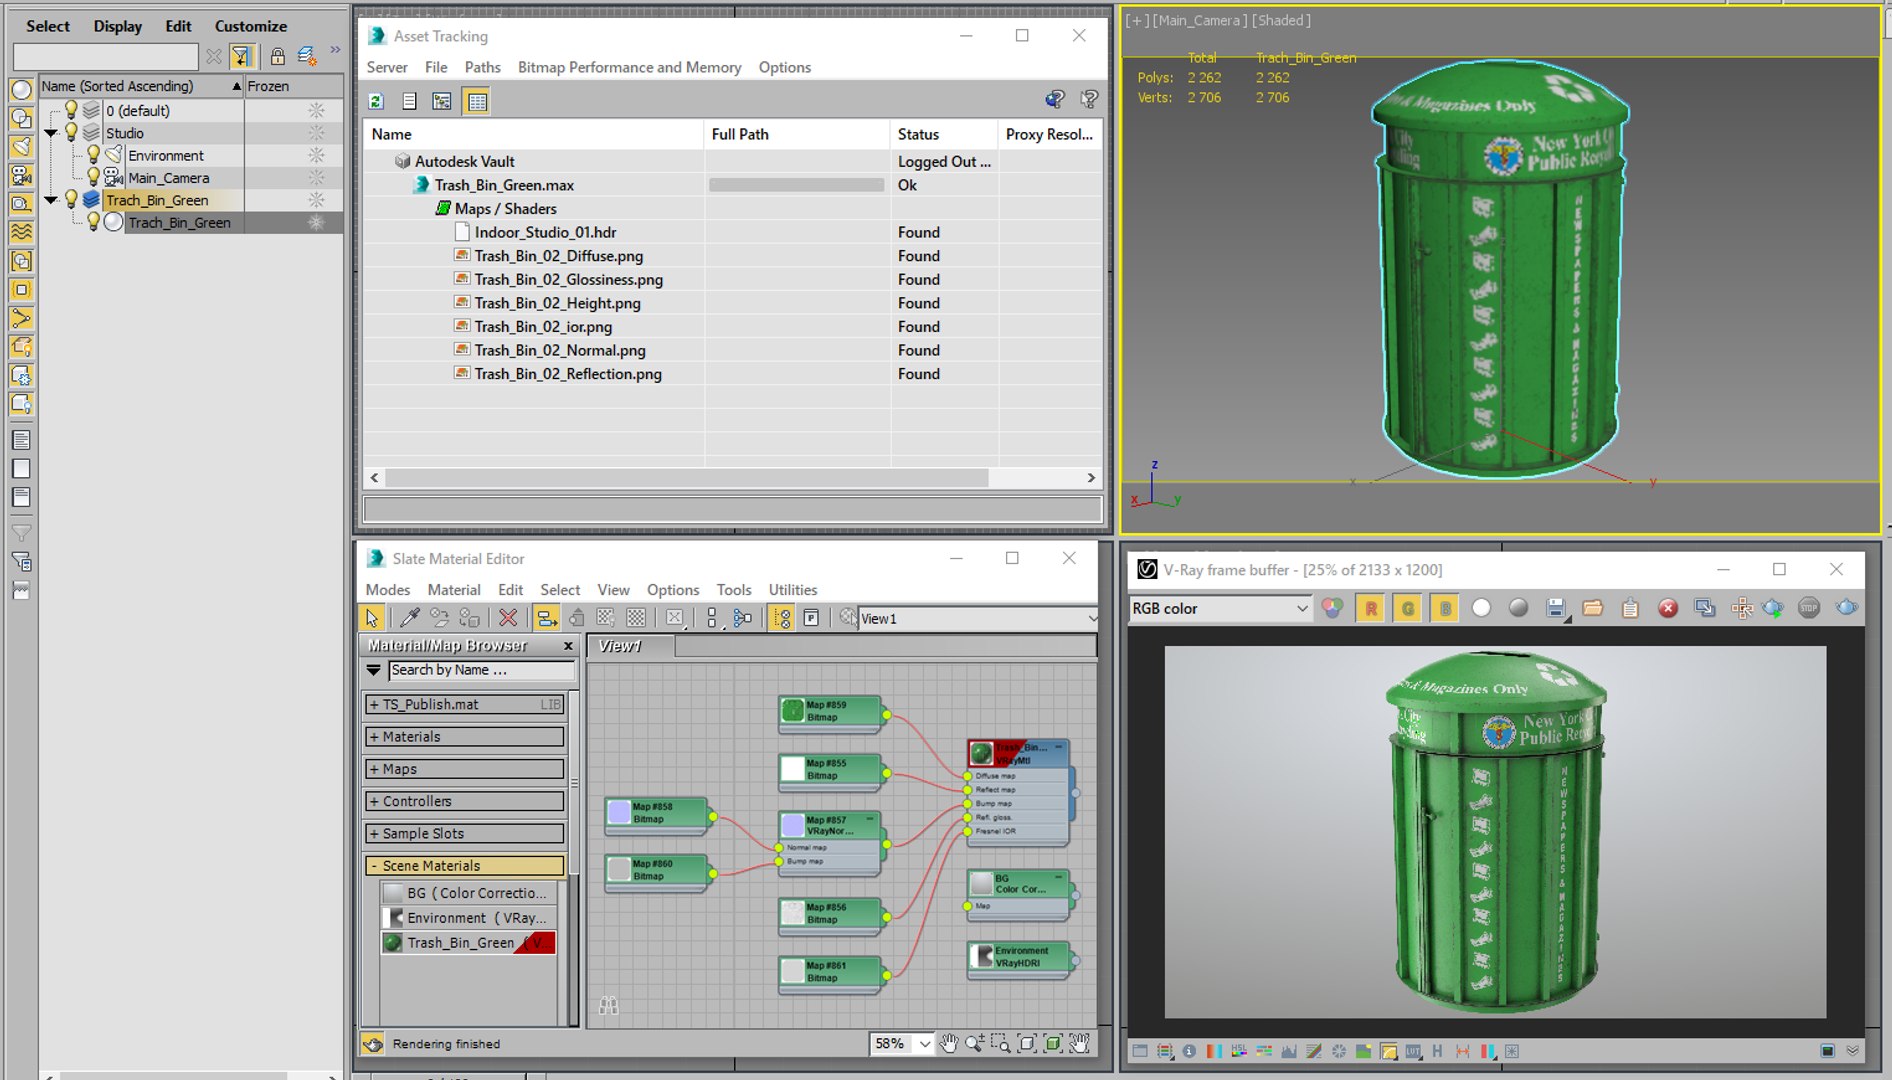Click the Pan tool hand icon in Slate
Viewport: 1892px width, 1080px height.
948,1043
